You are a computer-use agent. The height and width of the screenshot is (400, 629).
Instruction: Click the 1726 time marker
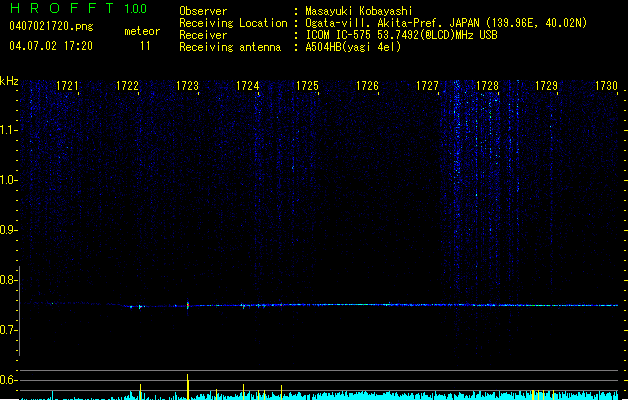coord(367,86)
